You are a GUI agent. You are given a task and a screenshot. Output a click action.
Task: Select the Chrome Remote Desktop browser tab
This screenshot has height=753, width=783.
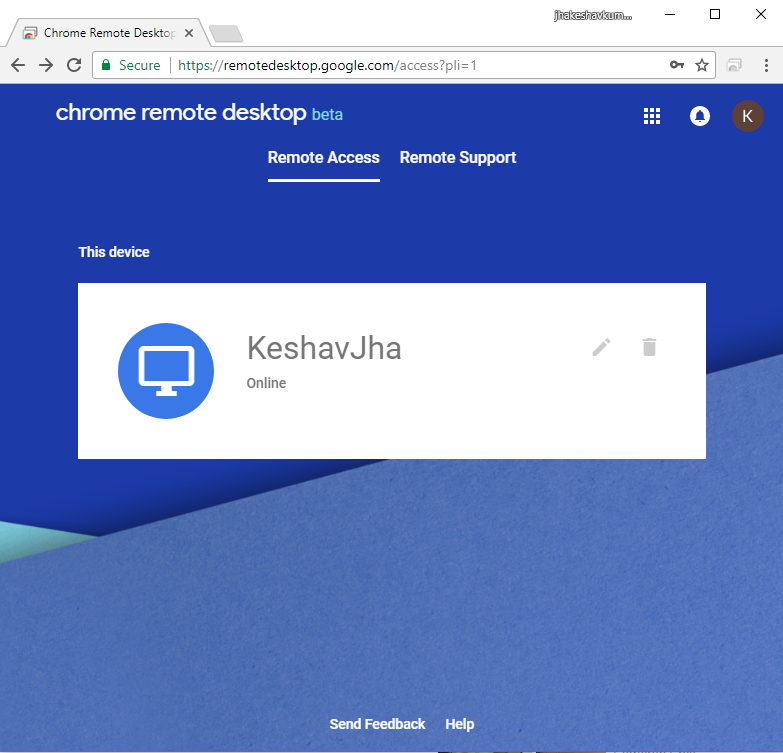pyautogui.click(x=109, y=33)
